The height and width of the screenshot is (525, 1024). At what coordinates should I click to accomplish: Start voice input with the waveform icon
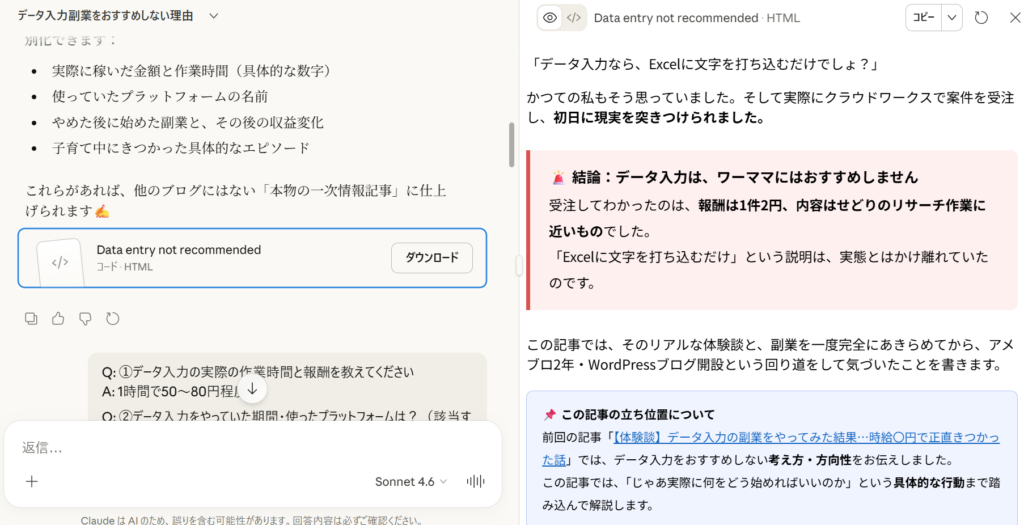(x=475, y=481)
